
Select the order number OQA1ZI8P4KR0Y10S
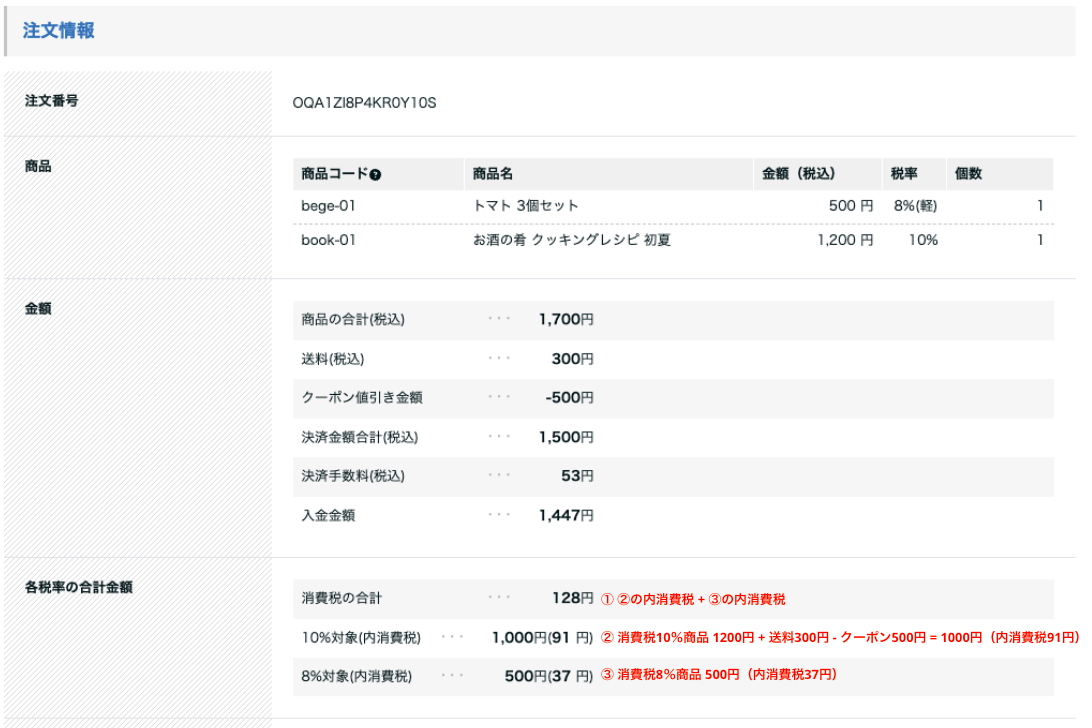tap(364, 102)
